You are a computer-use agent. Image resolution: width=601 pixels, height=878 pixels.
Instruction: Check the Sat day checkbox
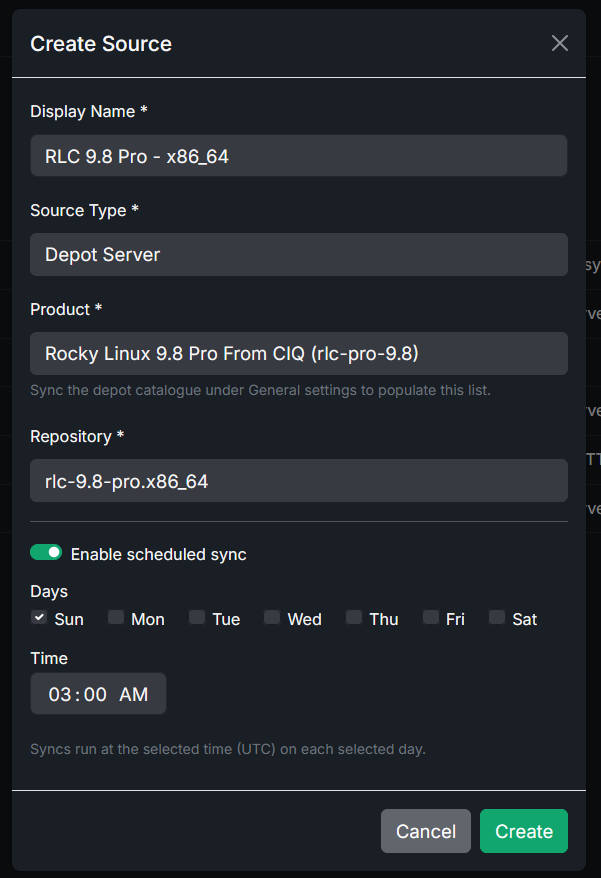(496, 618)
